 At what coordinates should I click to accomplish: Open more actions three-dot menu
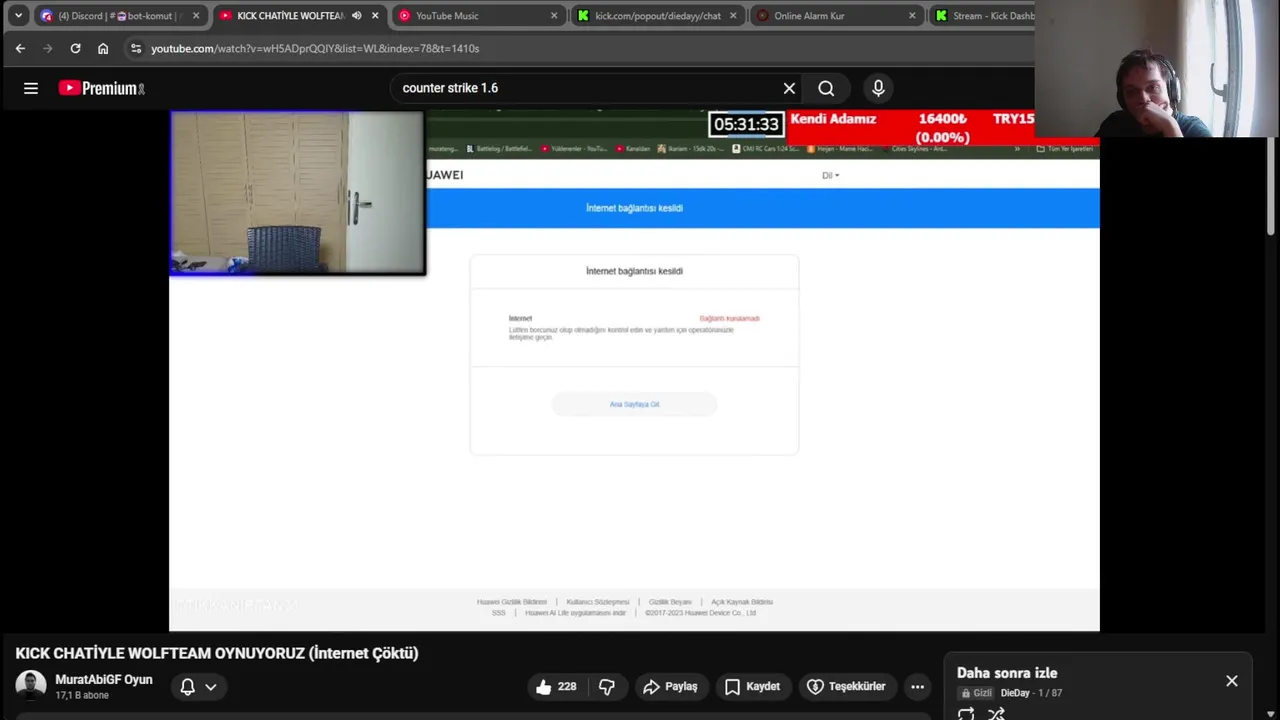[917, 687]
